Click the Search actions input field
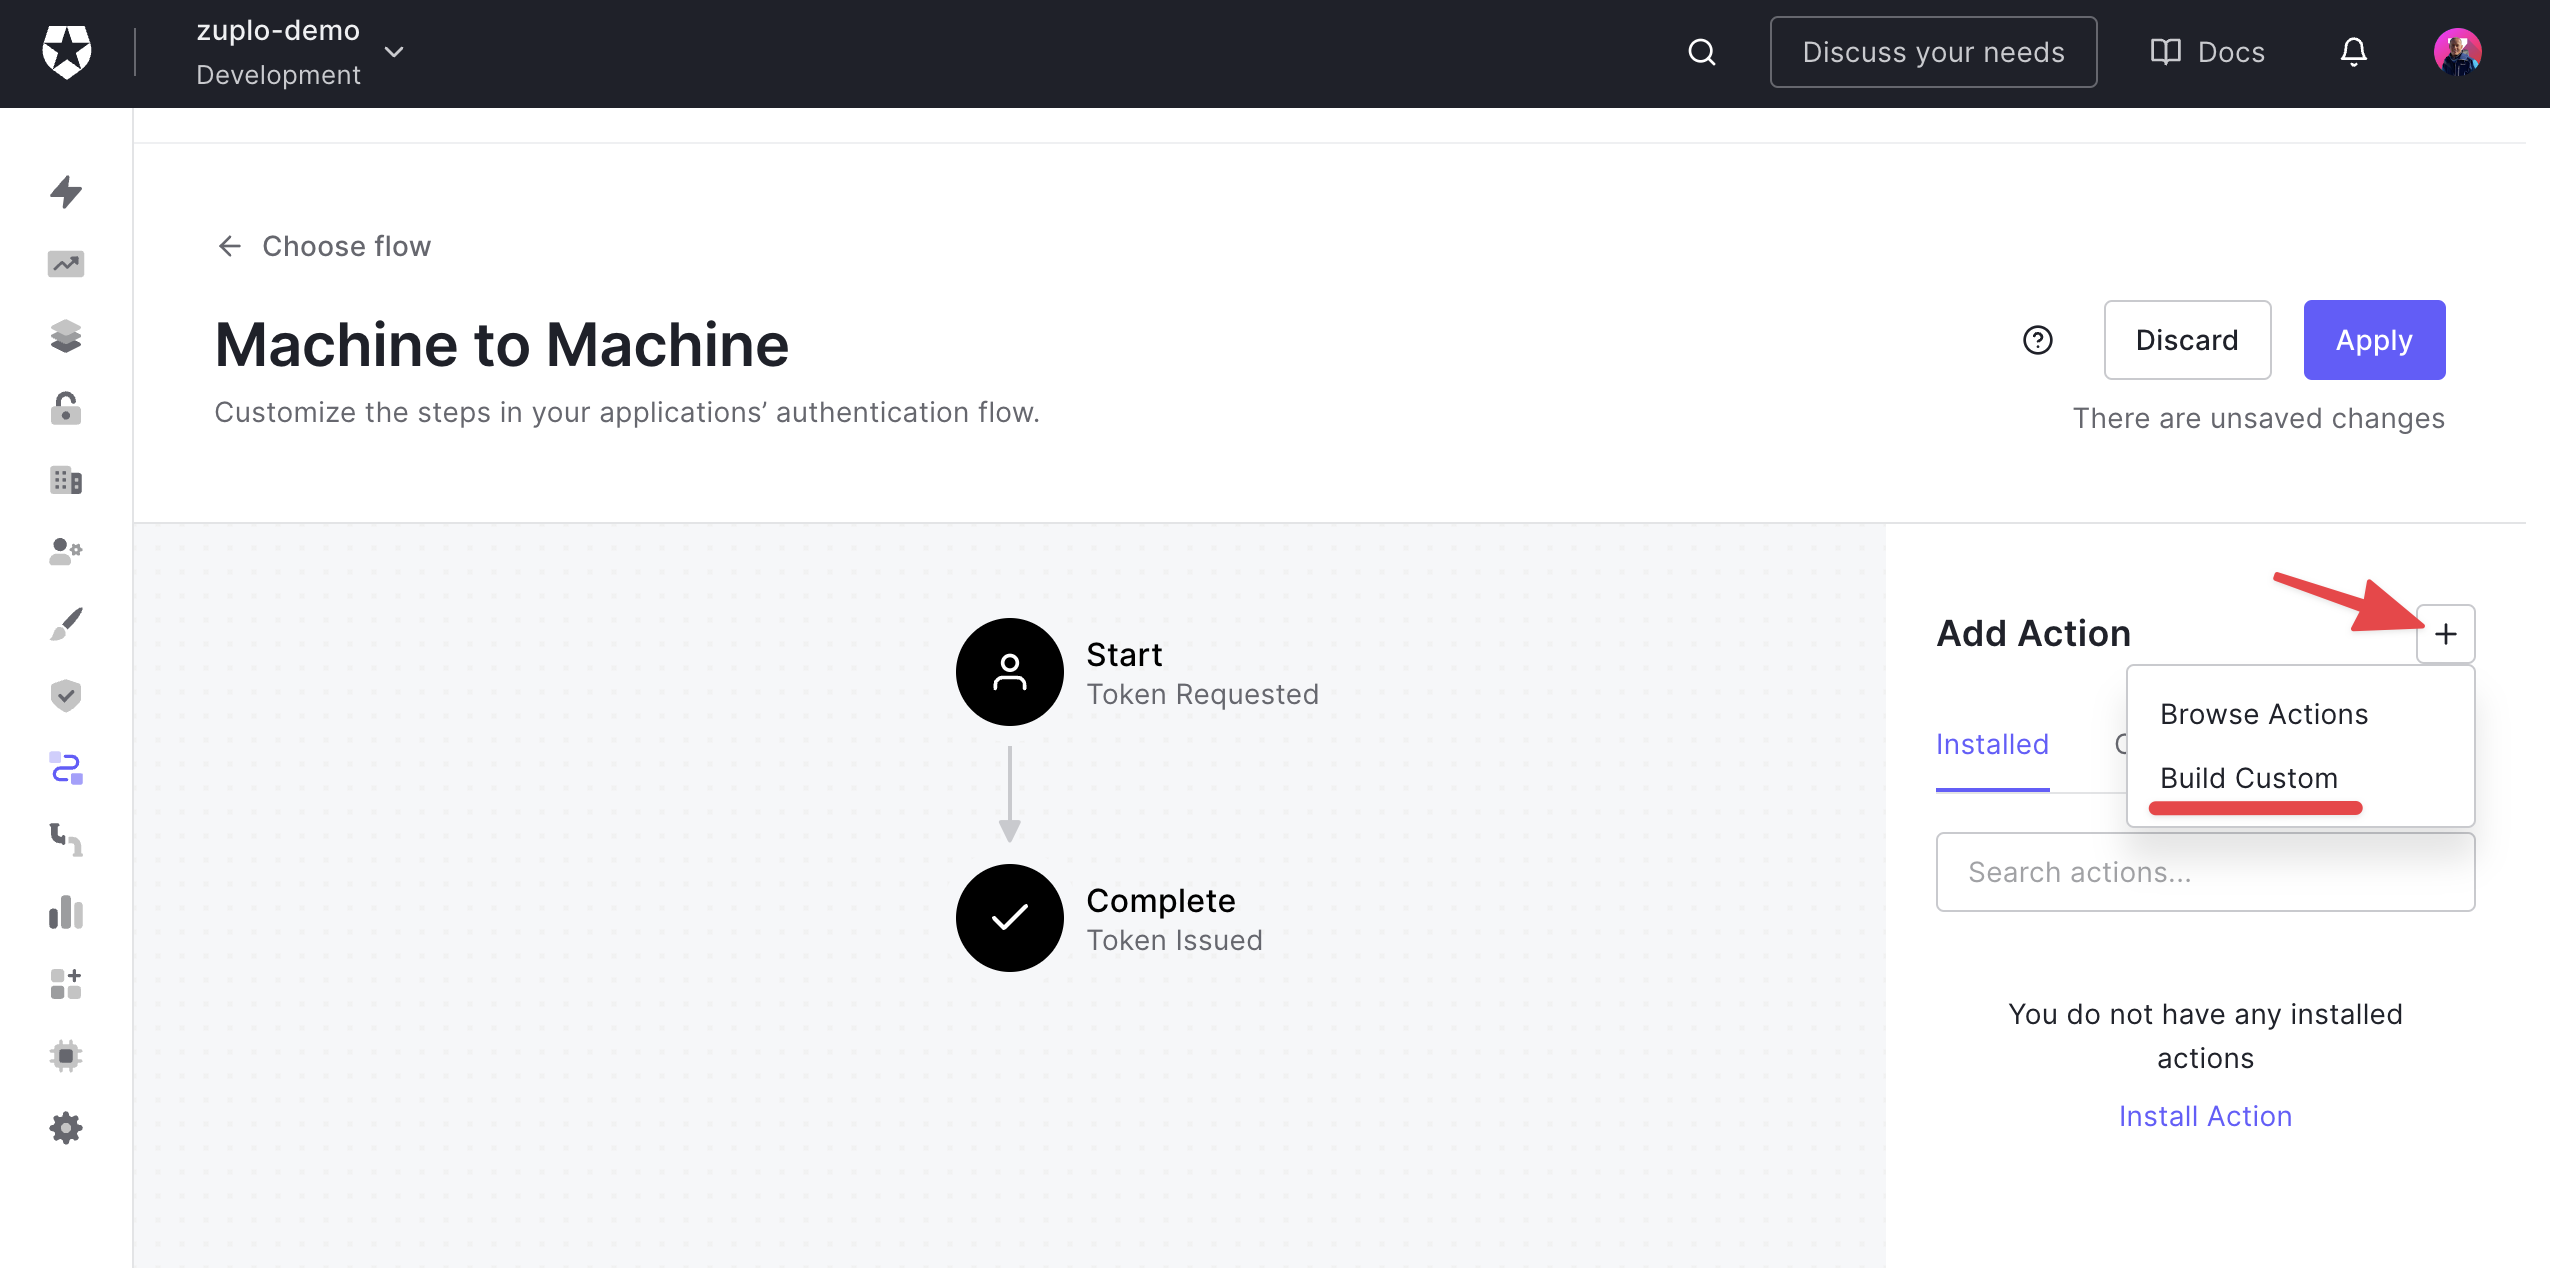 coord(2205,872)
